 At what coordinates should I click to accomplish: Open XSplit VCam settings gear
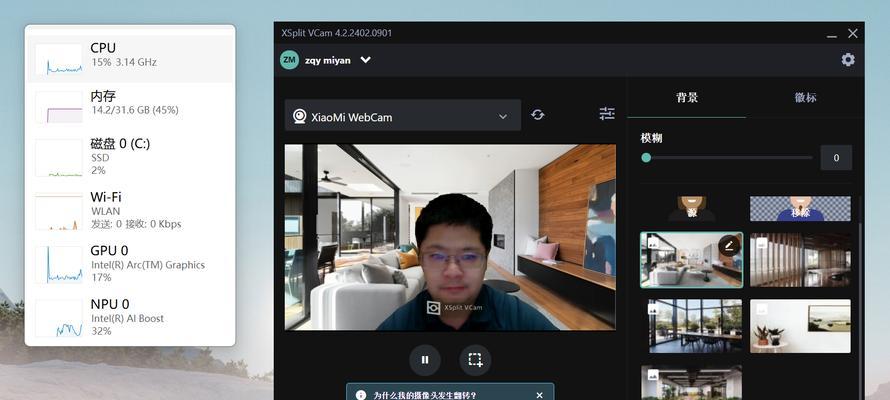[847, 60]
